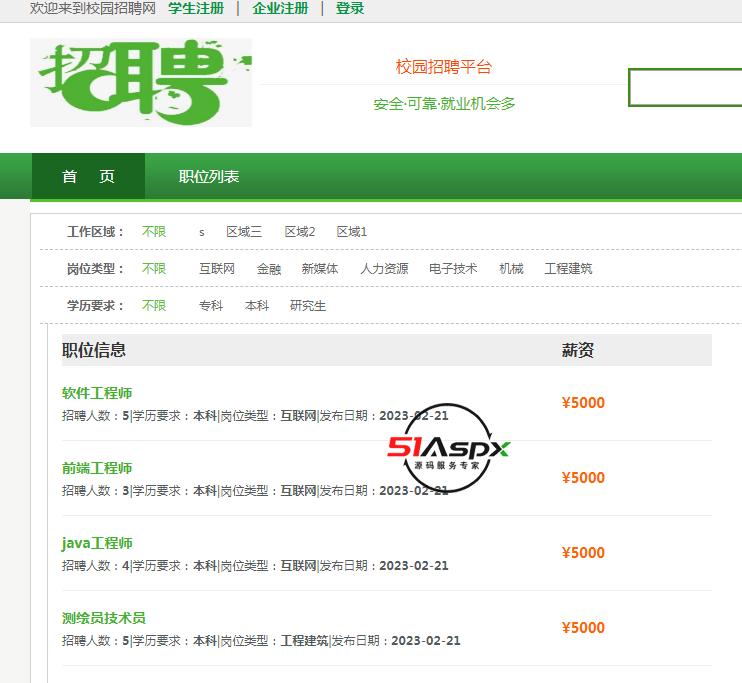Open the 企业注册 registration link
The width and height of the screenshot is (742, 683).
pos(280,8)
